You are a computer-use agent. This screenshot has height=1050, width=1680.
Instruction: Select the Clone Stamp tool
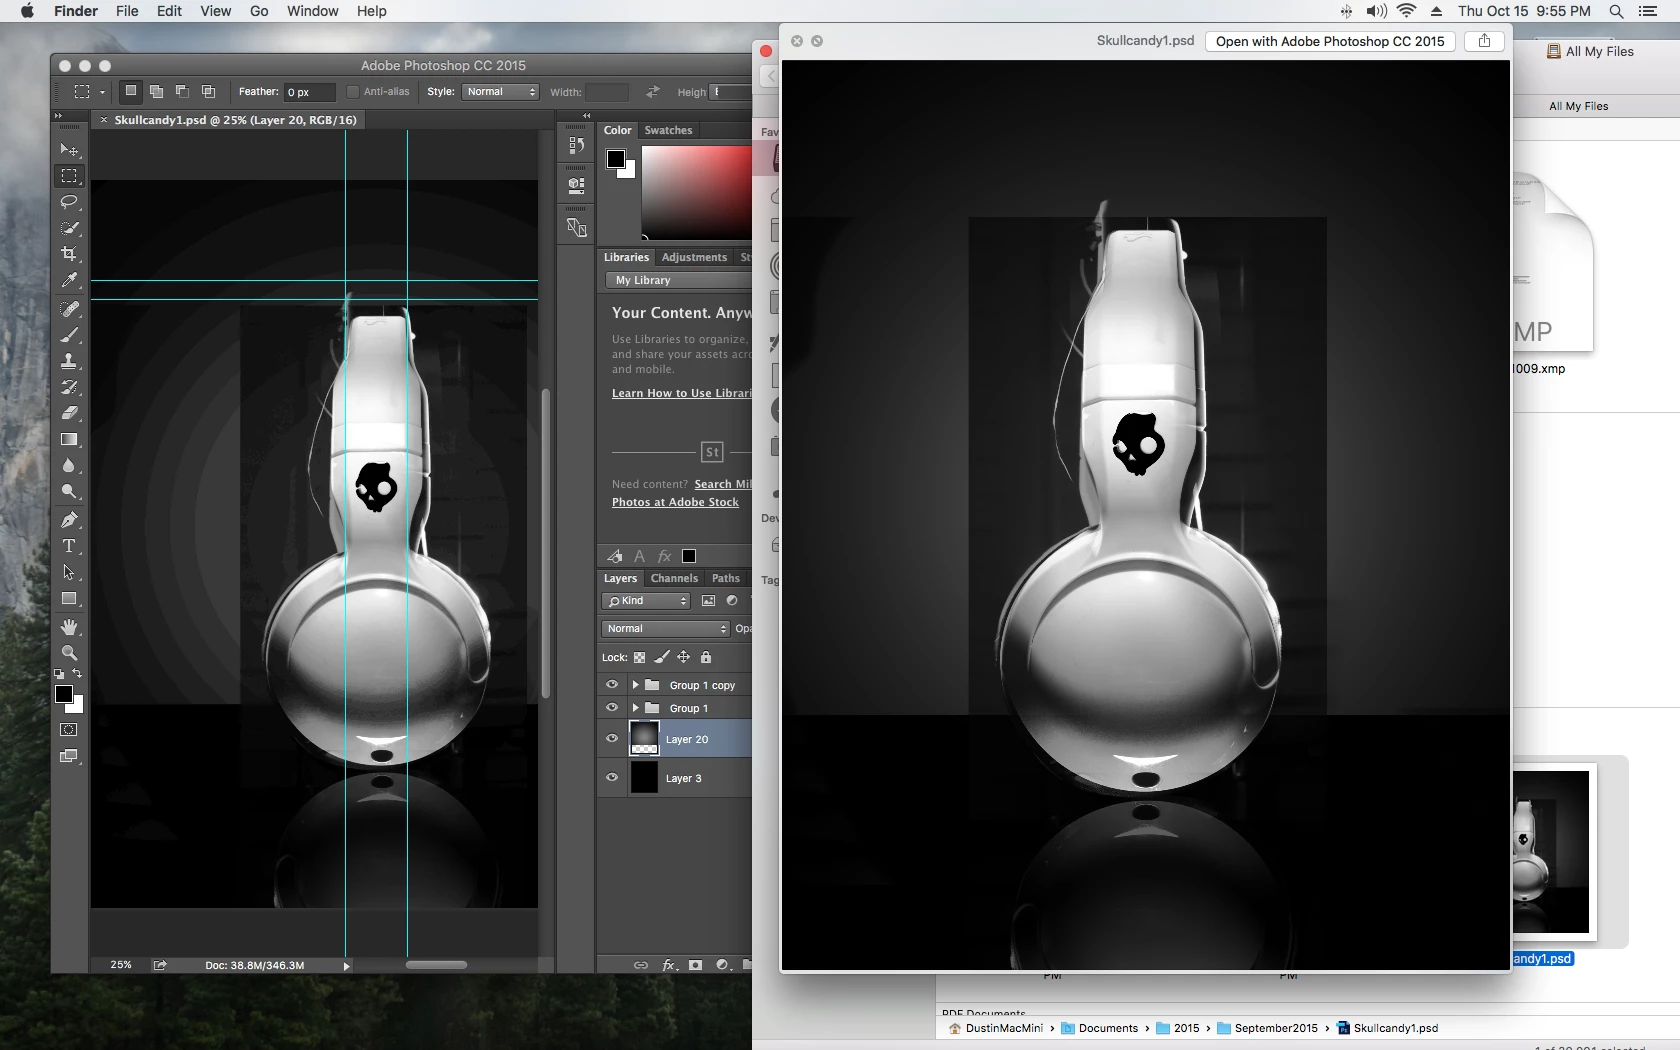69,361
